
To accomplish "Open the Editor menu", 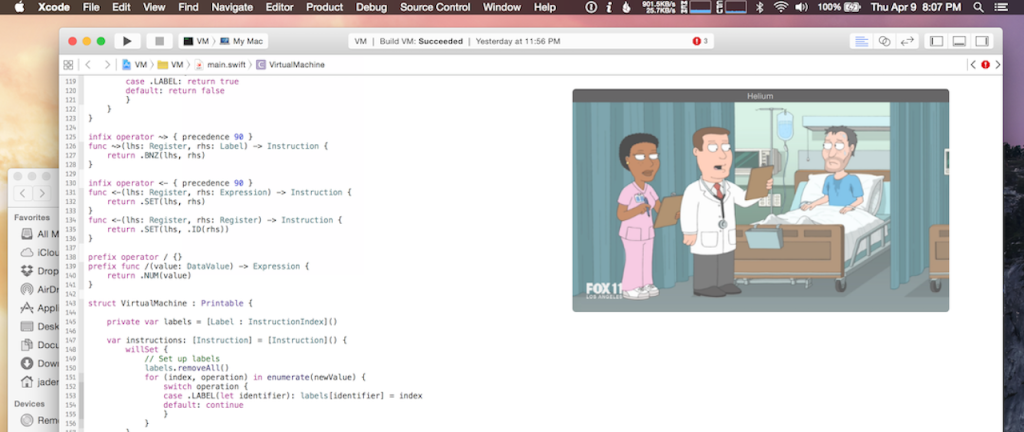I will [x=280, y=7].
